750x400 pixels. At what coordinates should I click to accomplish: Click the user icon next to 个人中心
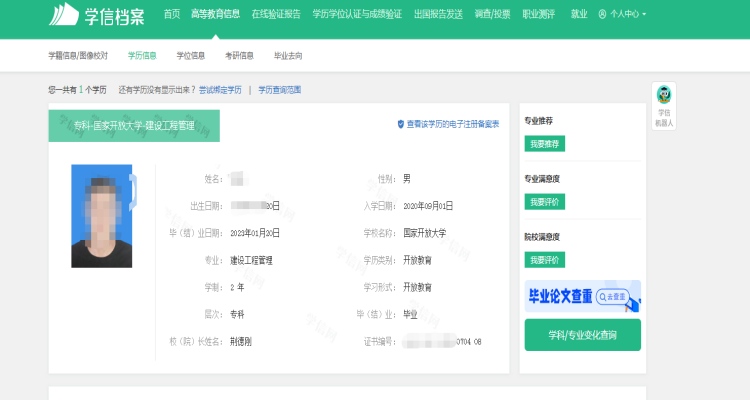point(602,15)
